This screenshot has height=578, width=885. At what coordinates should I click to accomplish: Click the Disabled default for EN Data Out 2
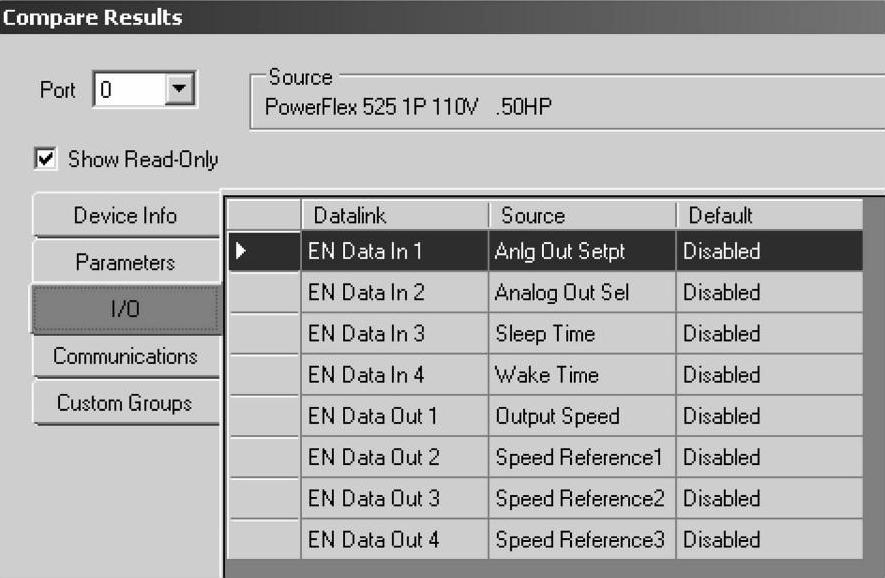click(770, 457)
